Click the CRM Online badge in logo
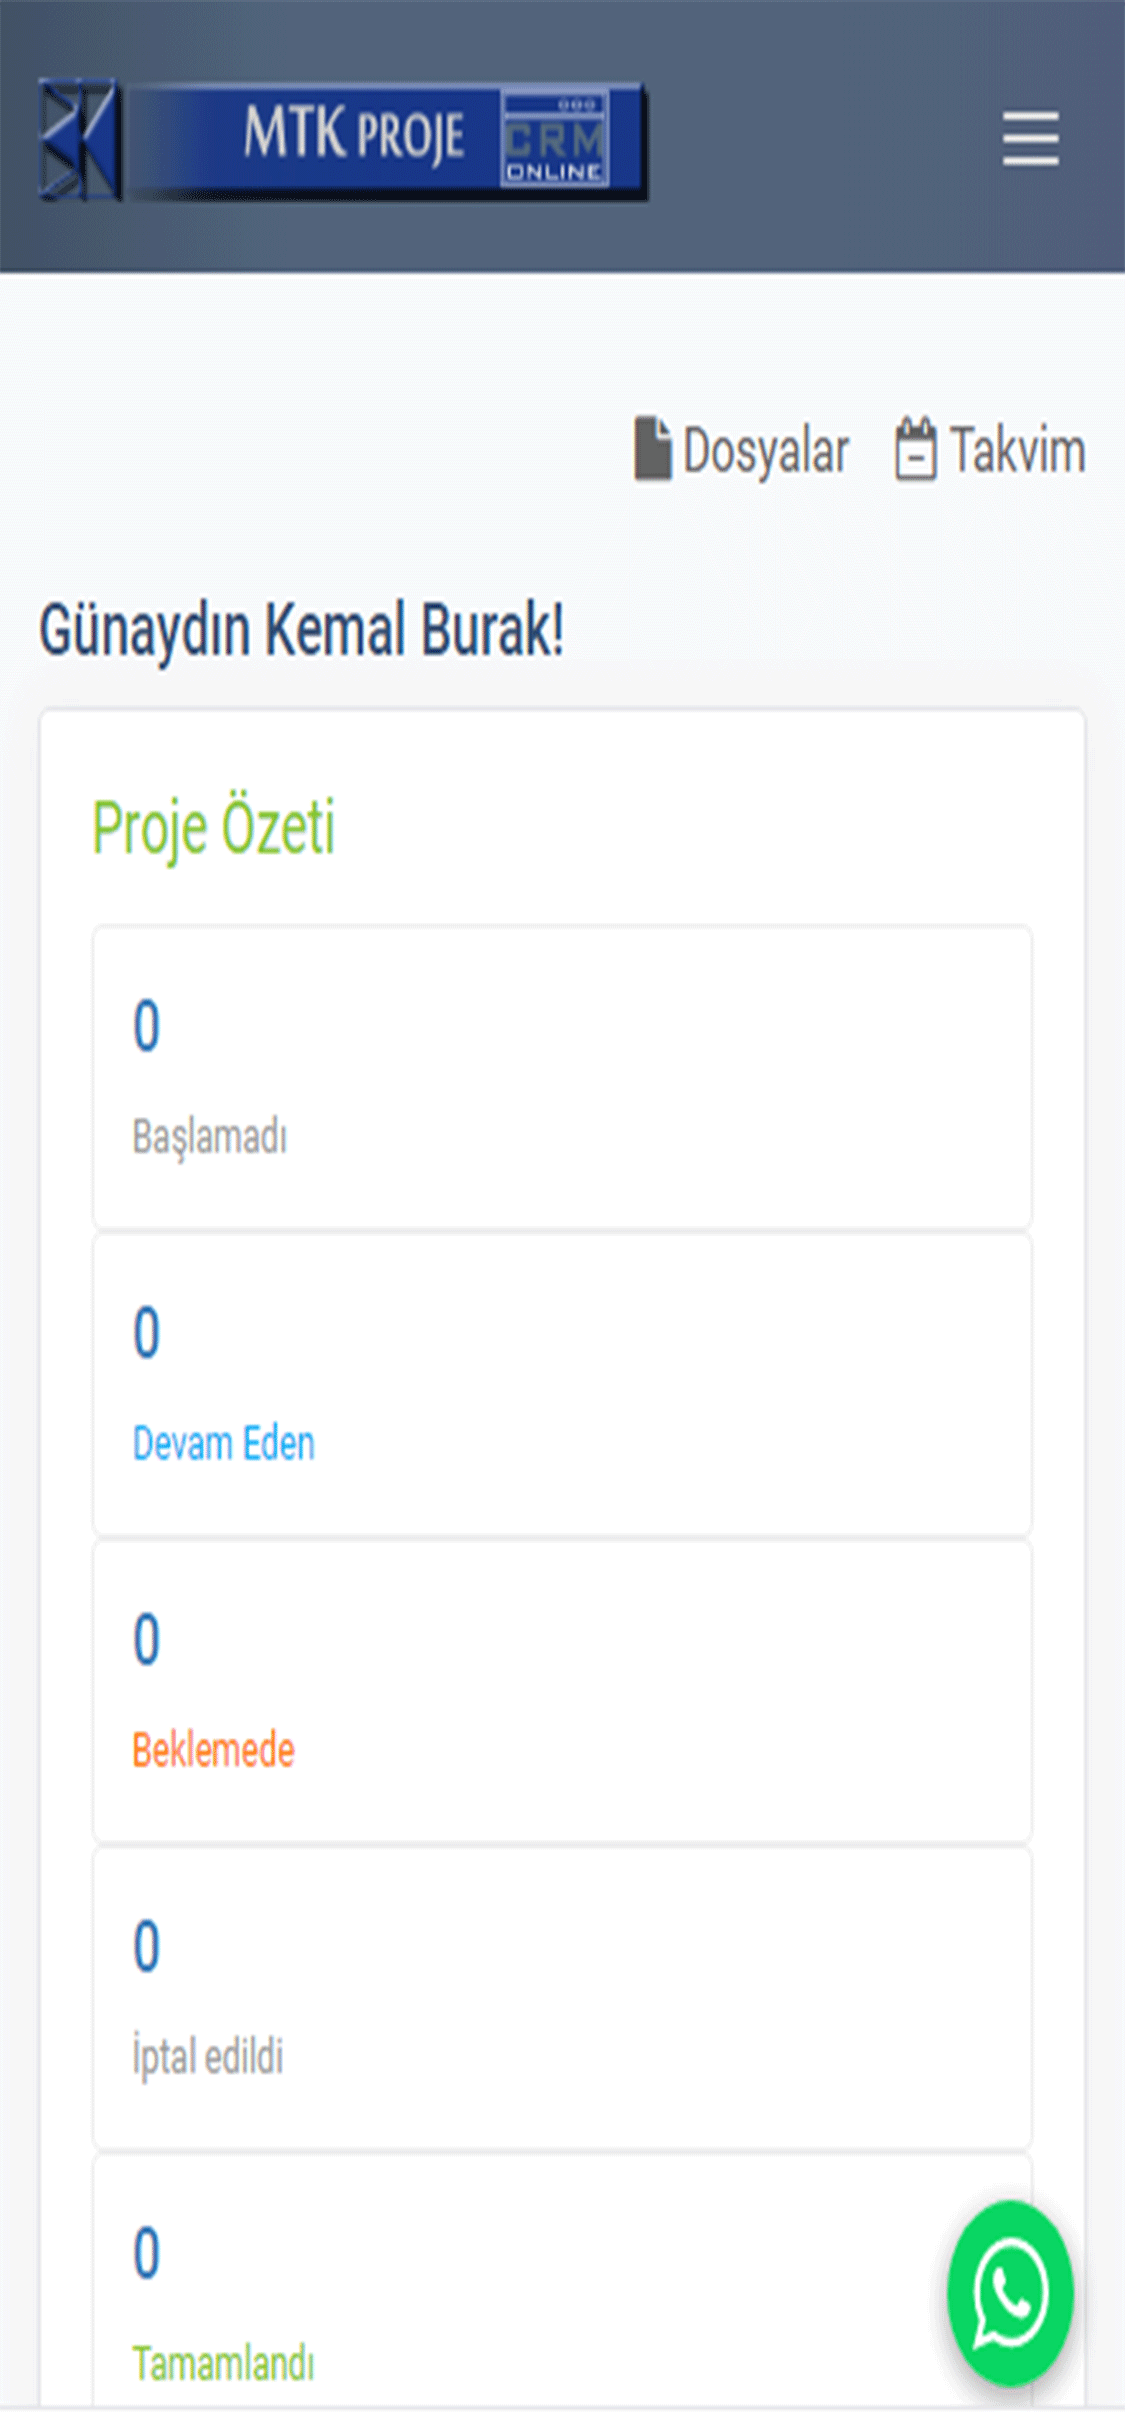Image resolution: width=1125 pixels, height=2436 pixels. [x=555, y=140]
